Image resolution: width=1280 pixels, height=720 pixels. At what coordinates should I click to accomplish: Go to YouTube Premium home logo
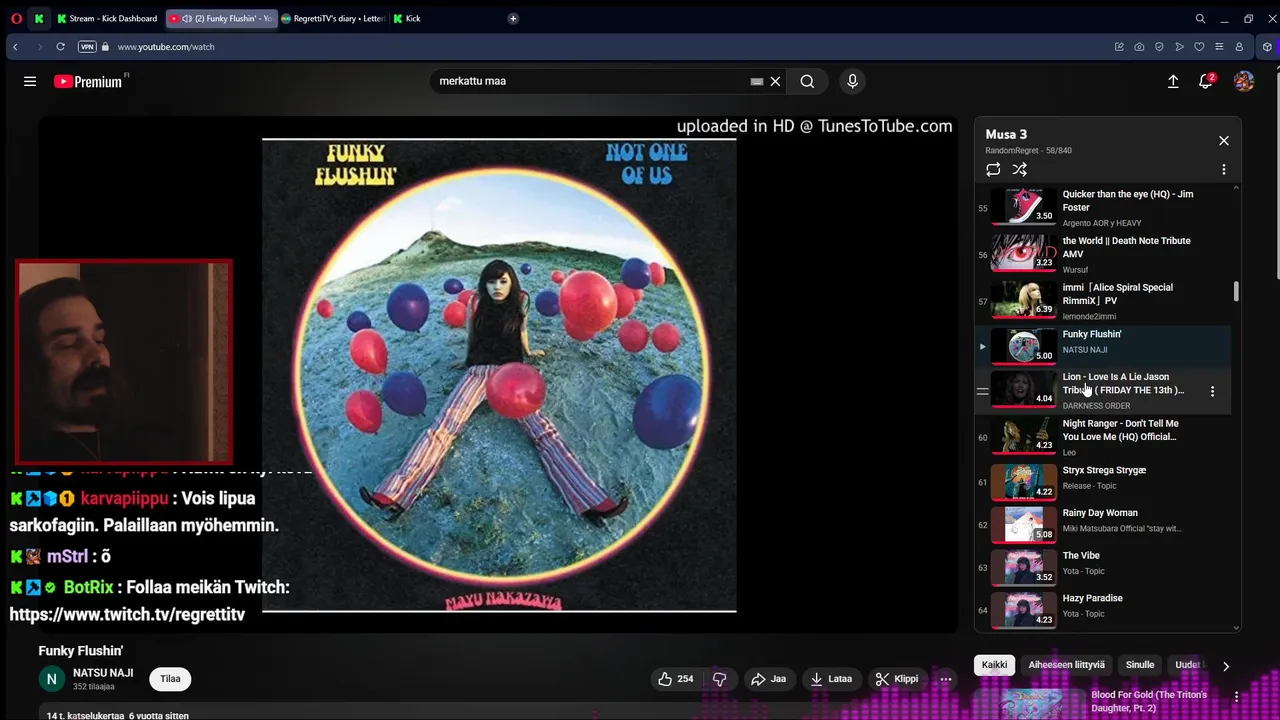88,82
